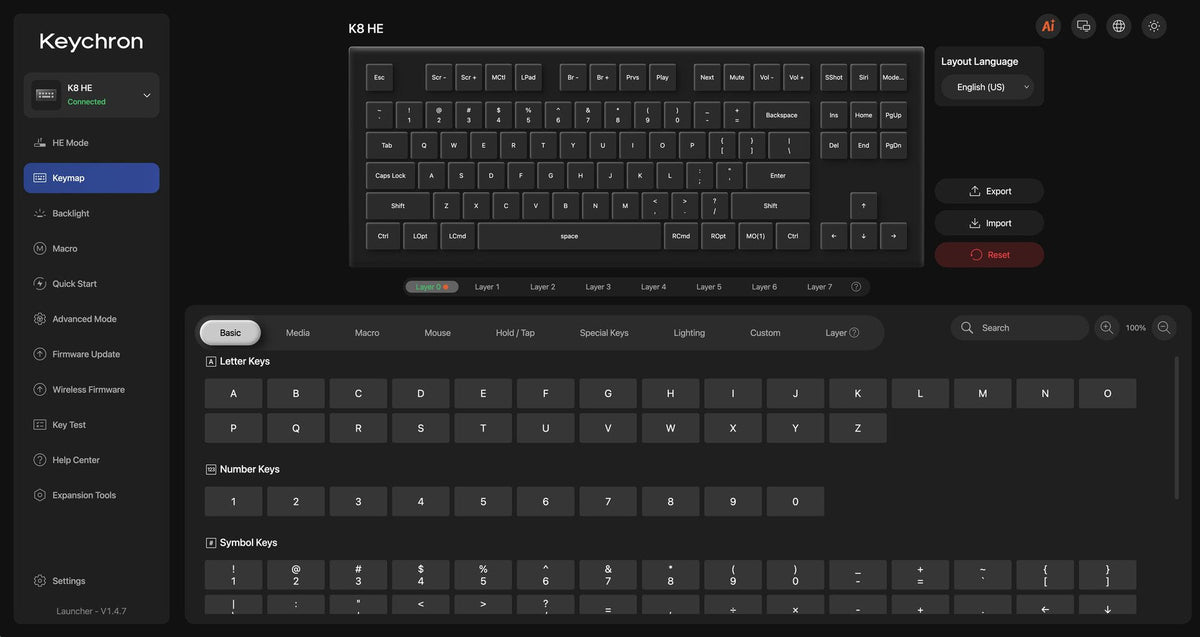The width and height of the screenshot is (1200, 637).
Task: Switch to the Media tab
Action: pos(297,333)
